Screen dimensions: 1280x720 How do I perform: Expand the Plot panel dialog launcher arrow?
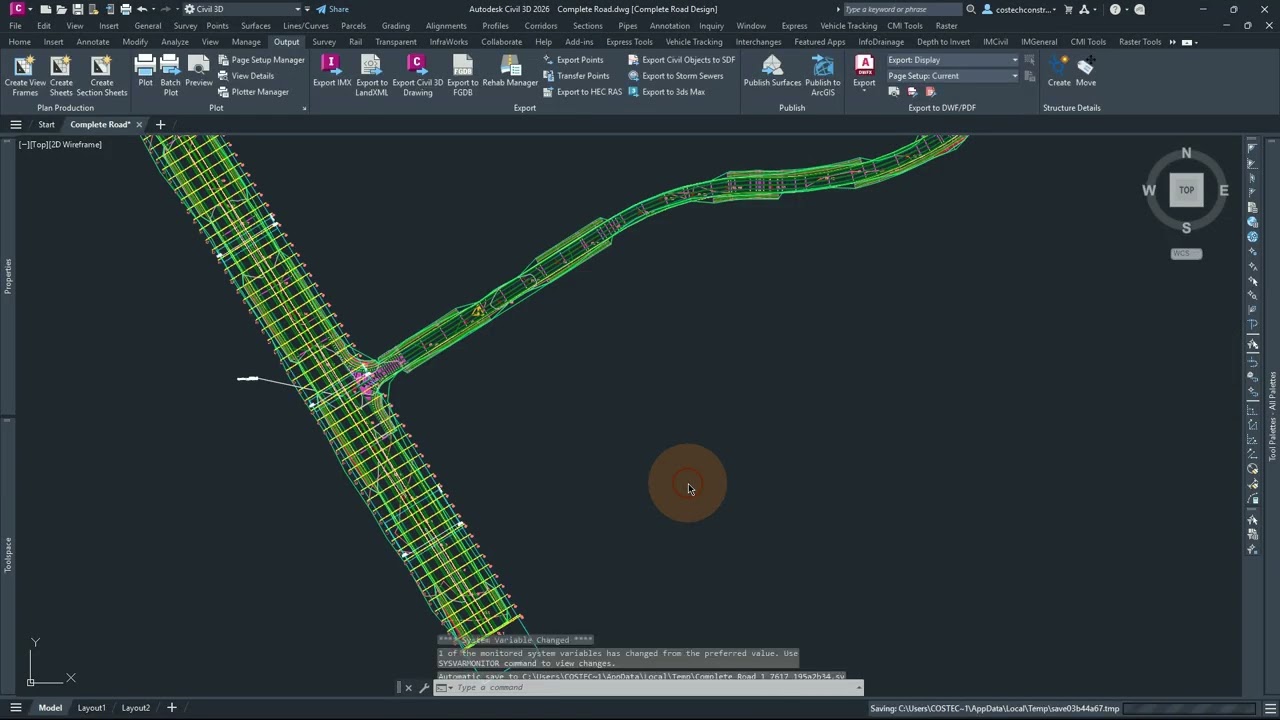(x=304, y=108)
